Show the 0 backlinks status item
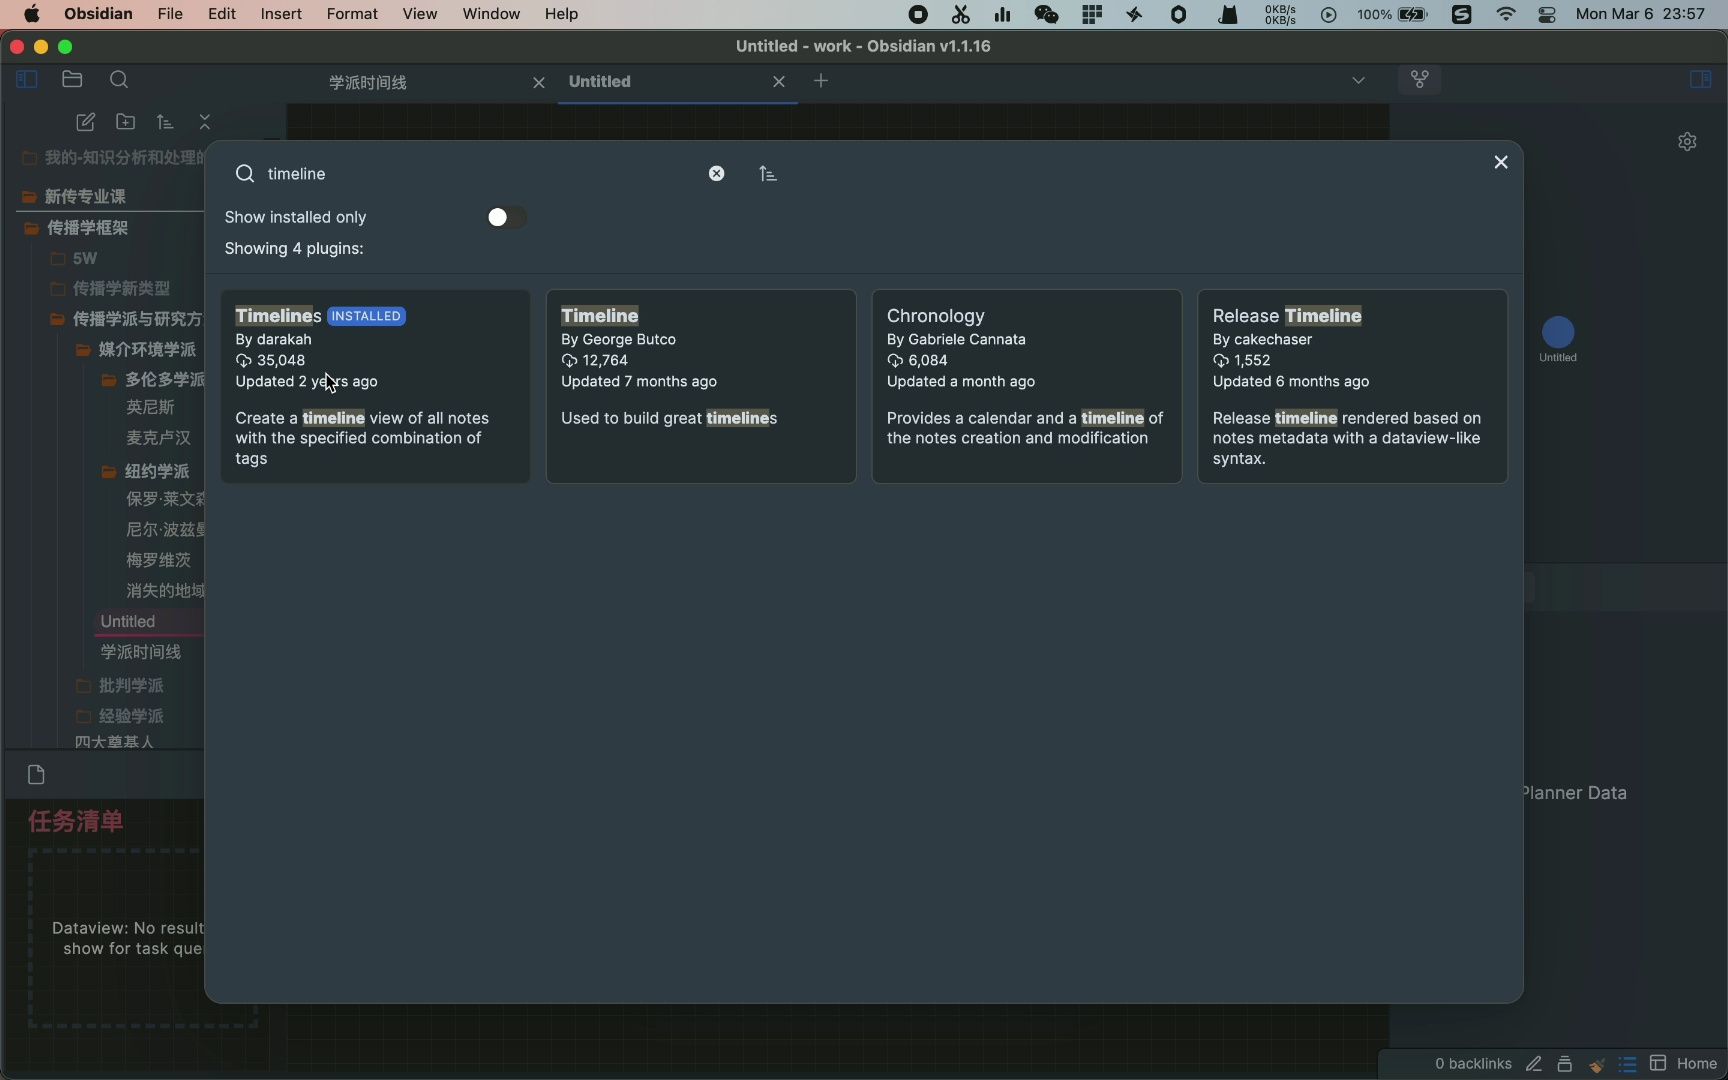Image resolution: width=1728 pixels, height=1080 pixels. (1472, 1064)
